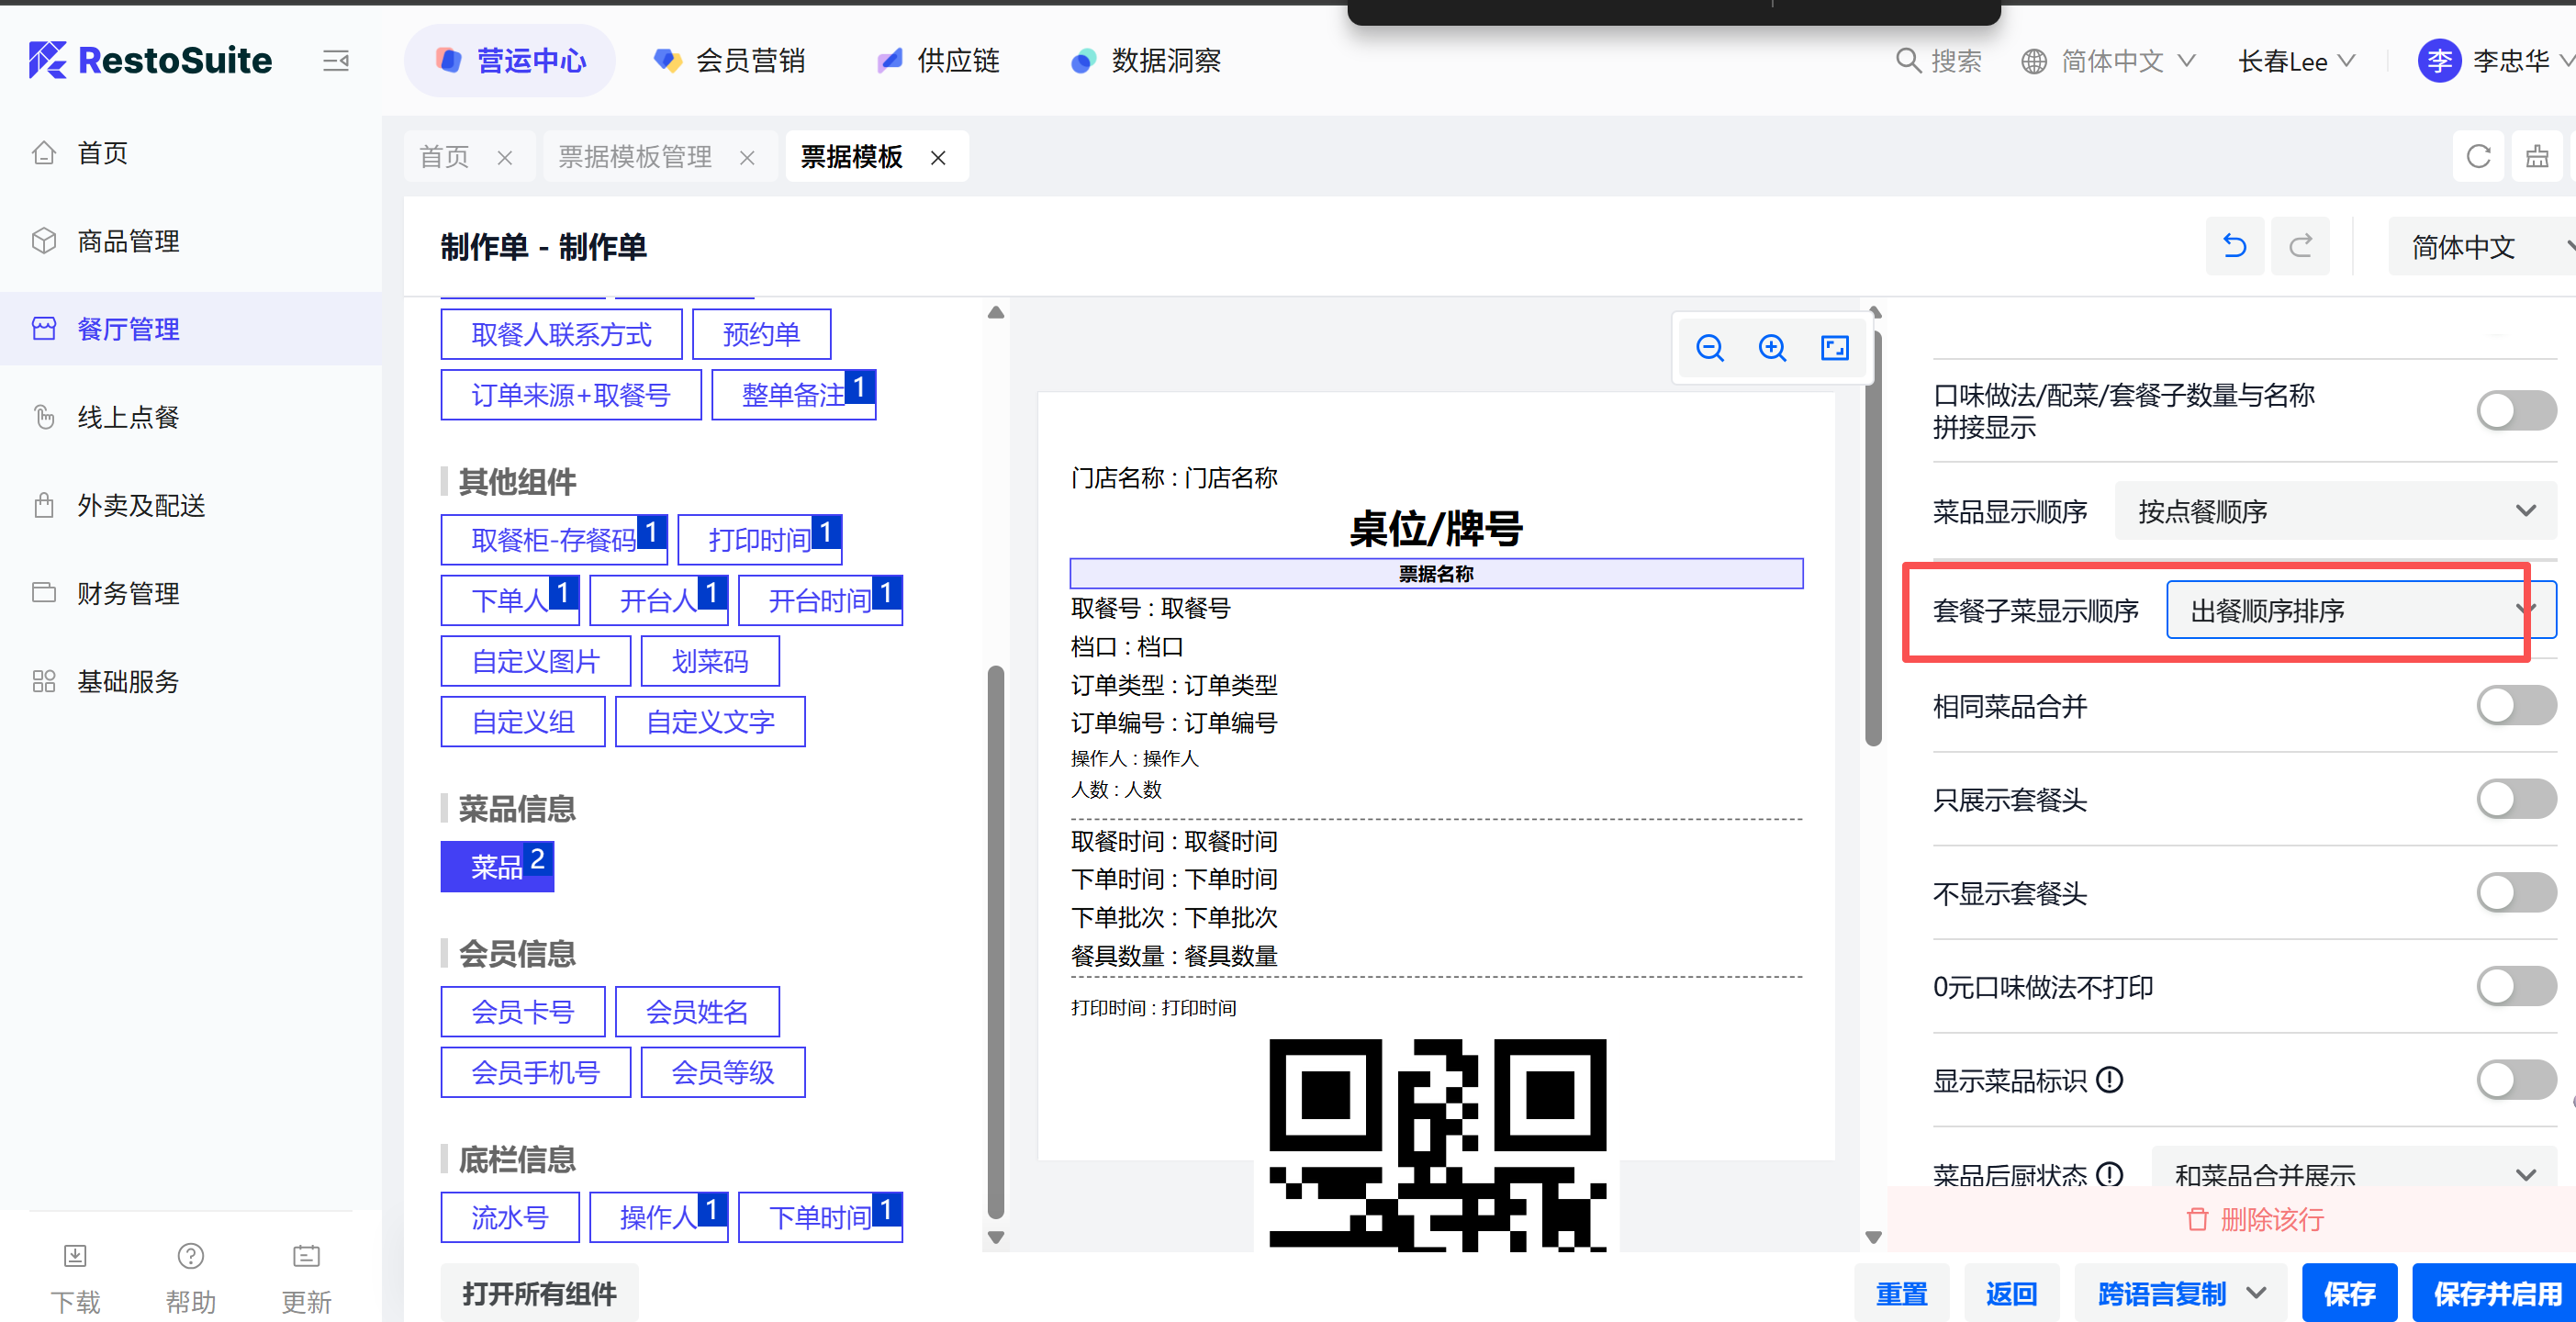Click the 打开所有组件 button
2576x1322 pixels.
coord(539,1293)
